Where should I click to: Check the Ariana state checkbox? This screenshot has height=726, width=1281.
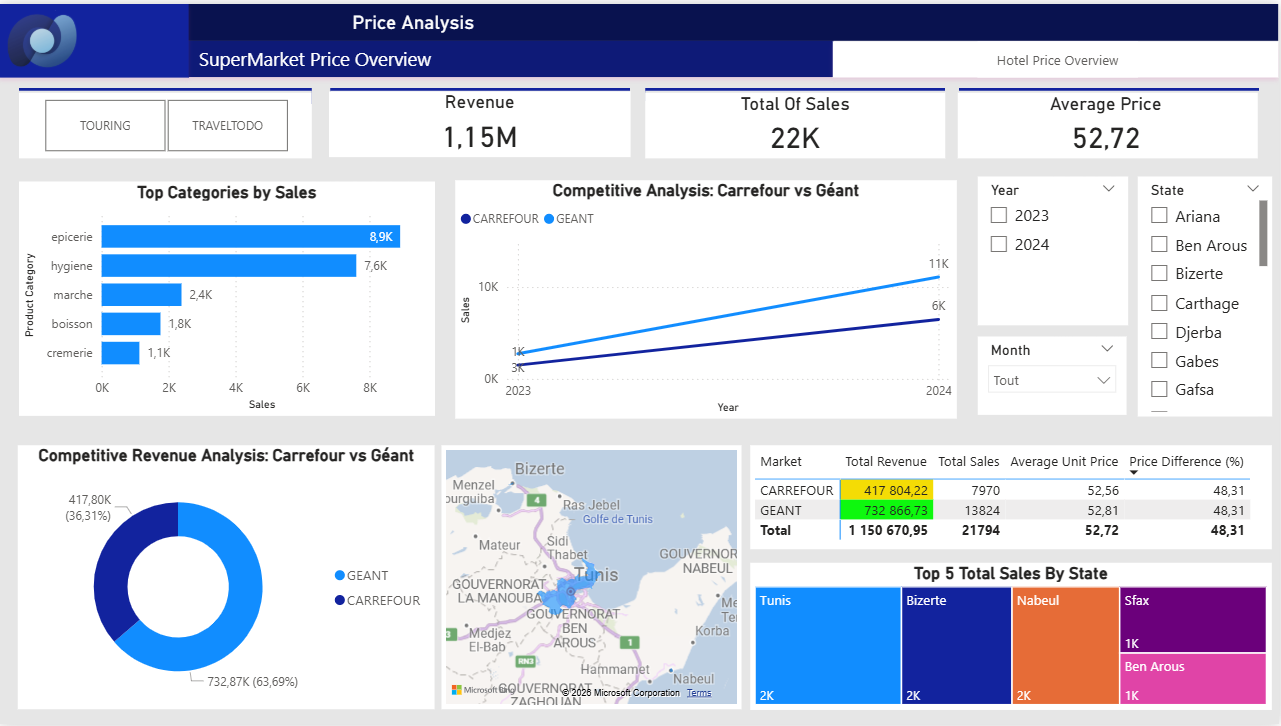pyautogui.click(x=1159, y=215)
